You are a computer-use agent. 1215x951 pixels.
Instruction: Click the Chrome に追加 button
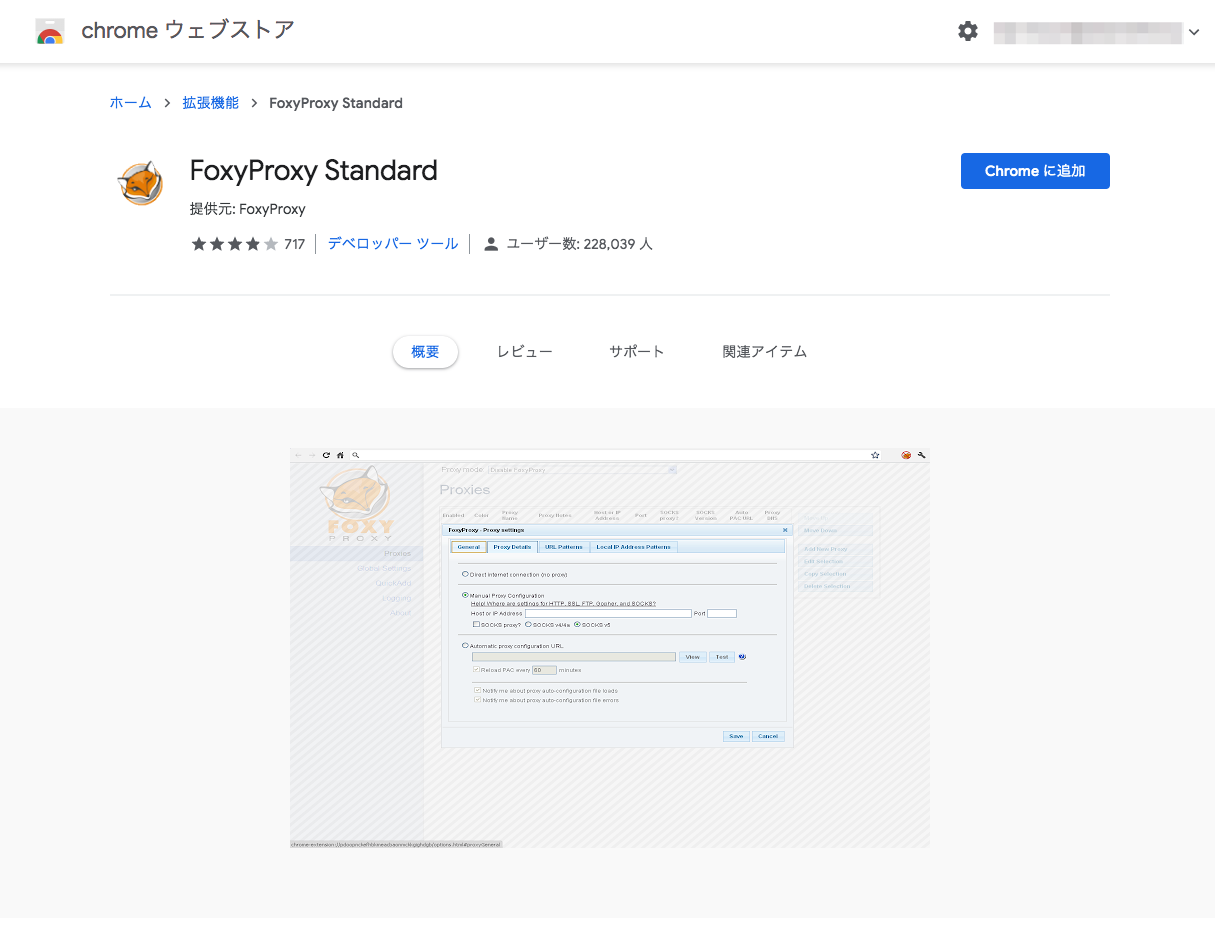click(1035, 171)
